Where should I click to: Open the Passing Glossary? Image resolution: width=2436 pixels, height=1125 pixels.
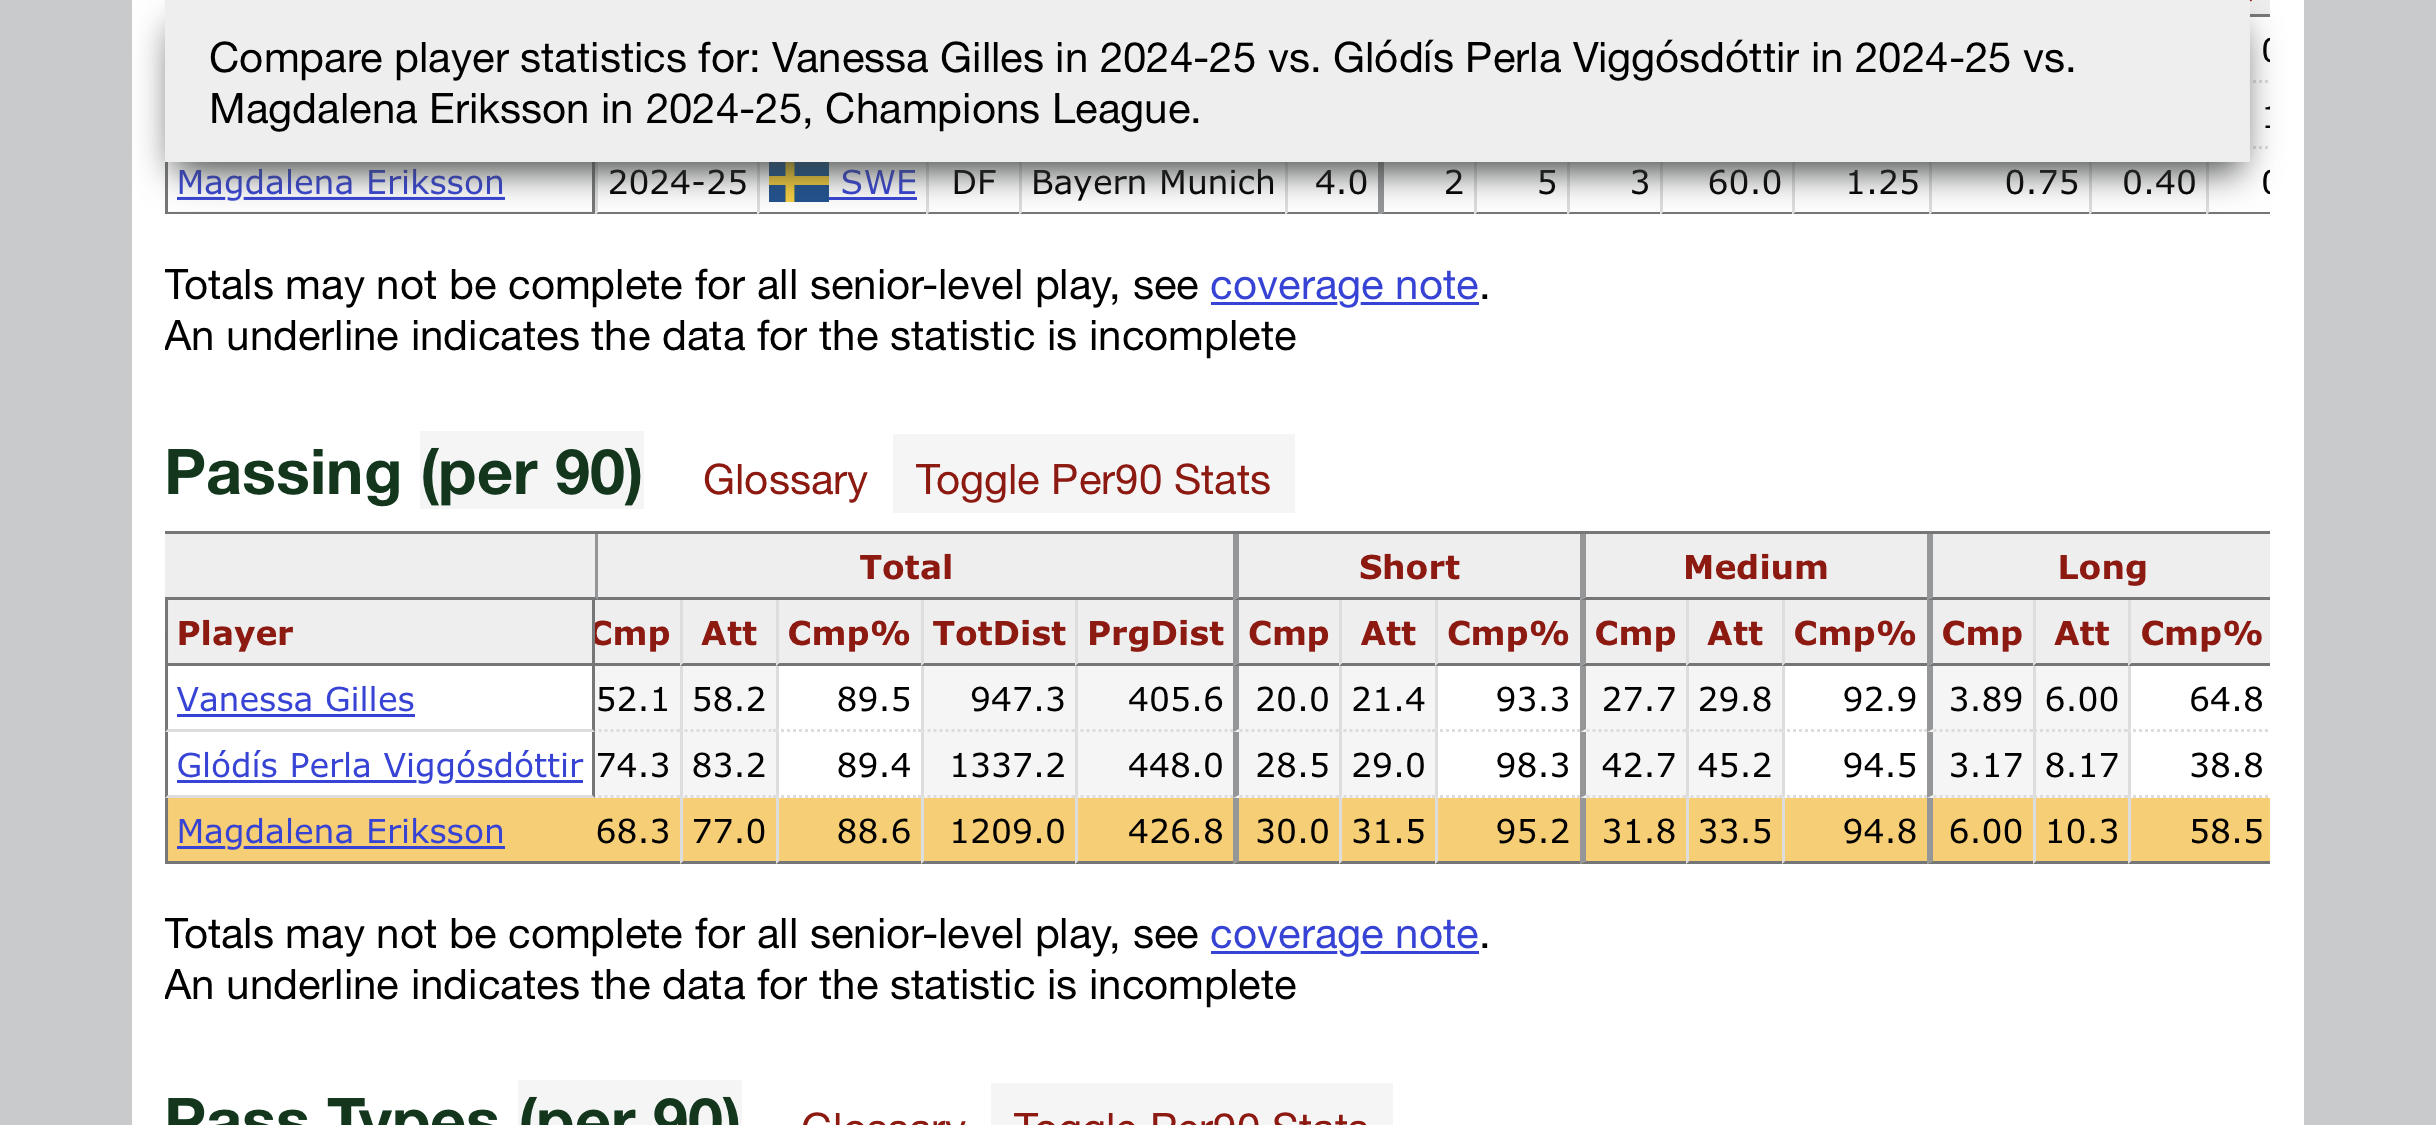(785, 480)
